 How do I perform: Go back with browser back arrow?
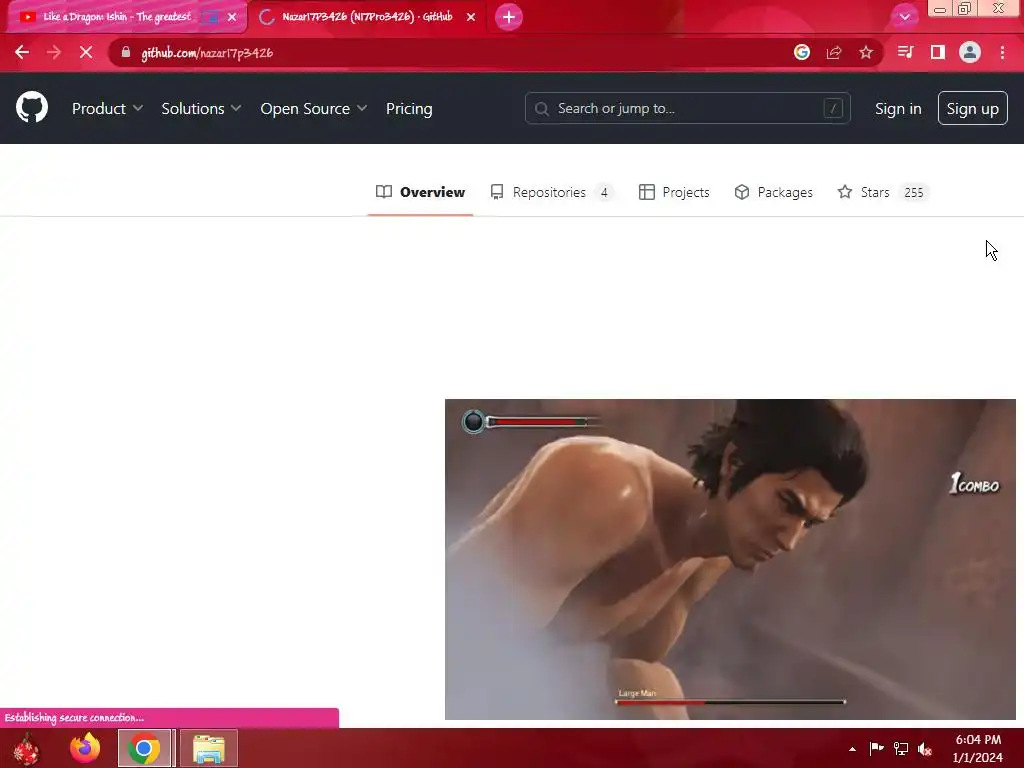pos(22,52)
